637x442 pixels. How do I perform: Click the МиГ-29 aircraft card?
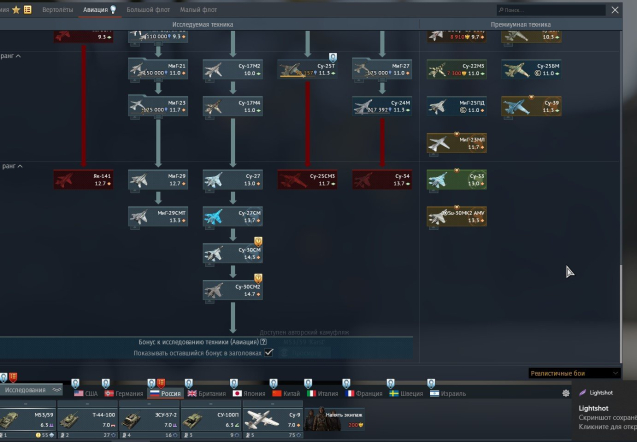158,180
